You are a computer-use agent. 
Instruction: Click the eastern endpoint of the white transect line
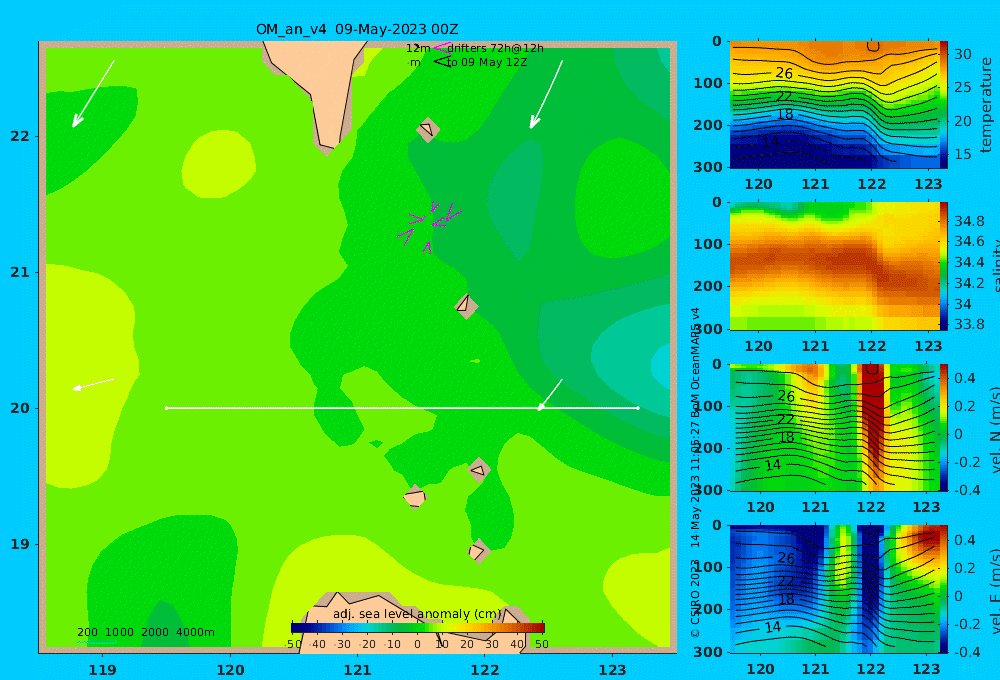(638, 408)
